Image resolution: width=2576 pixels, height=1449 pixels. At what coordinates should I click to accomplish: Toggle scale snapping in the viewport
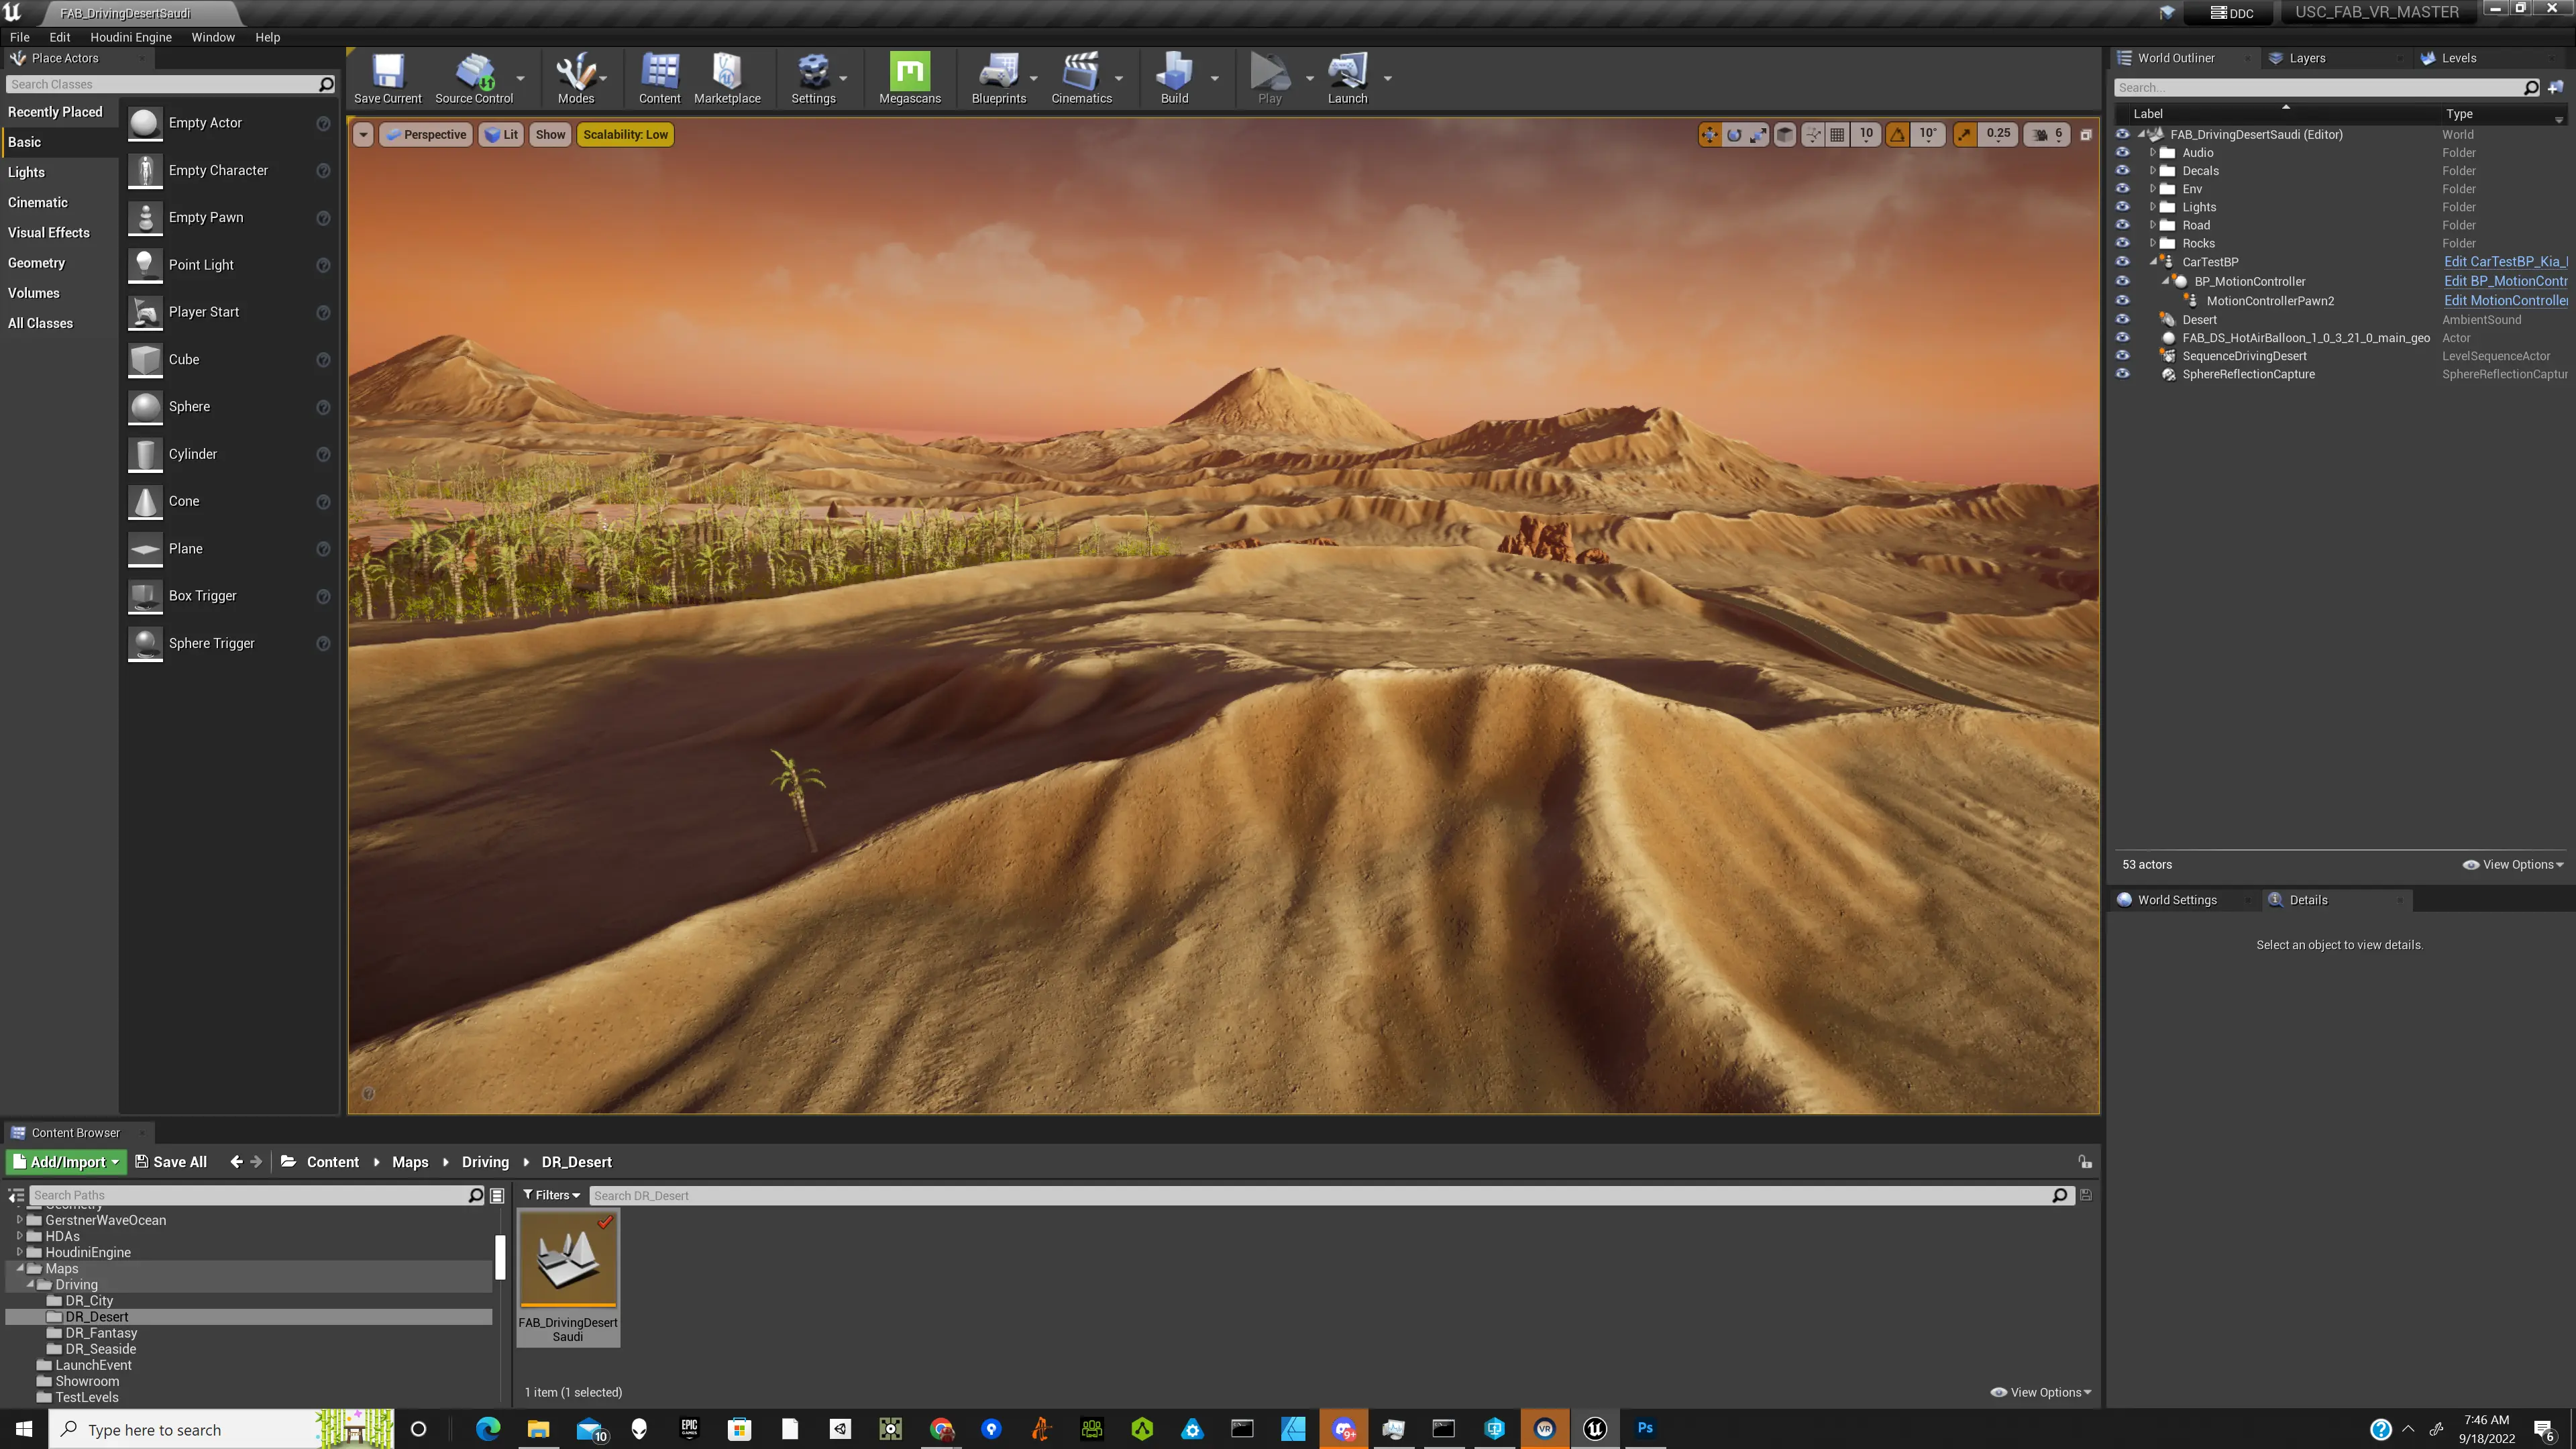(1964, 134)
